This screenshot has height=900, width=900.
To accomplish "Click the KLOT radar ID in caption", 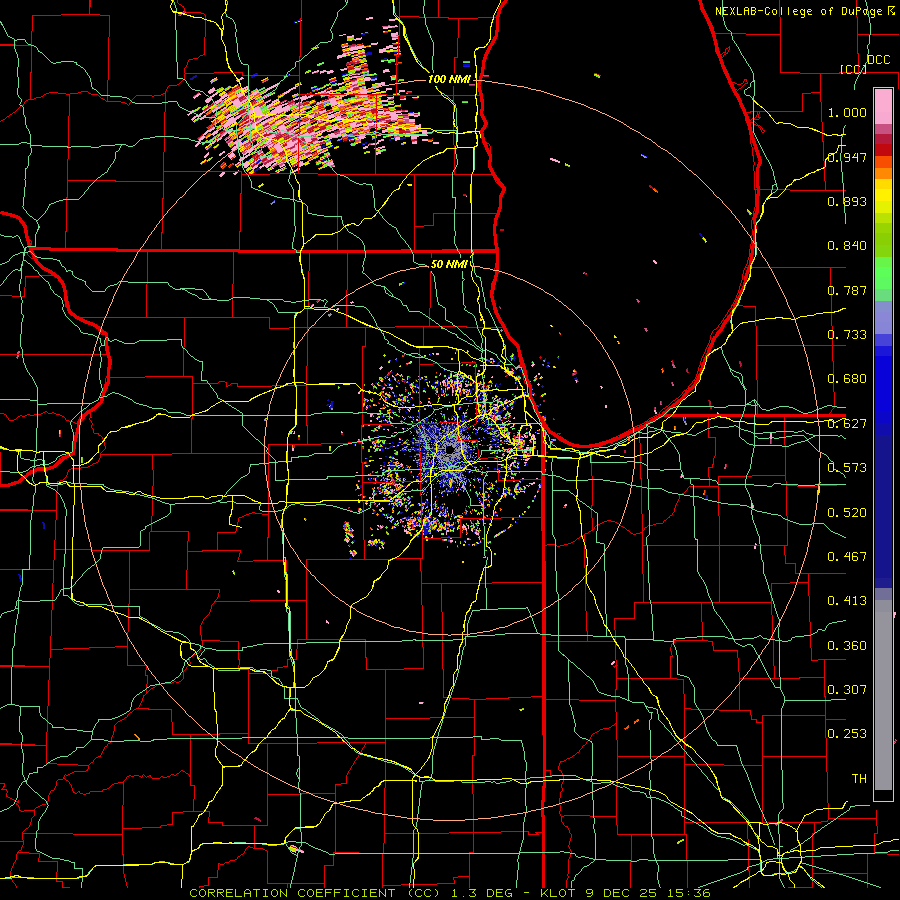I will click(x=559, y=893).
